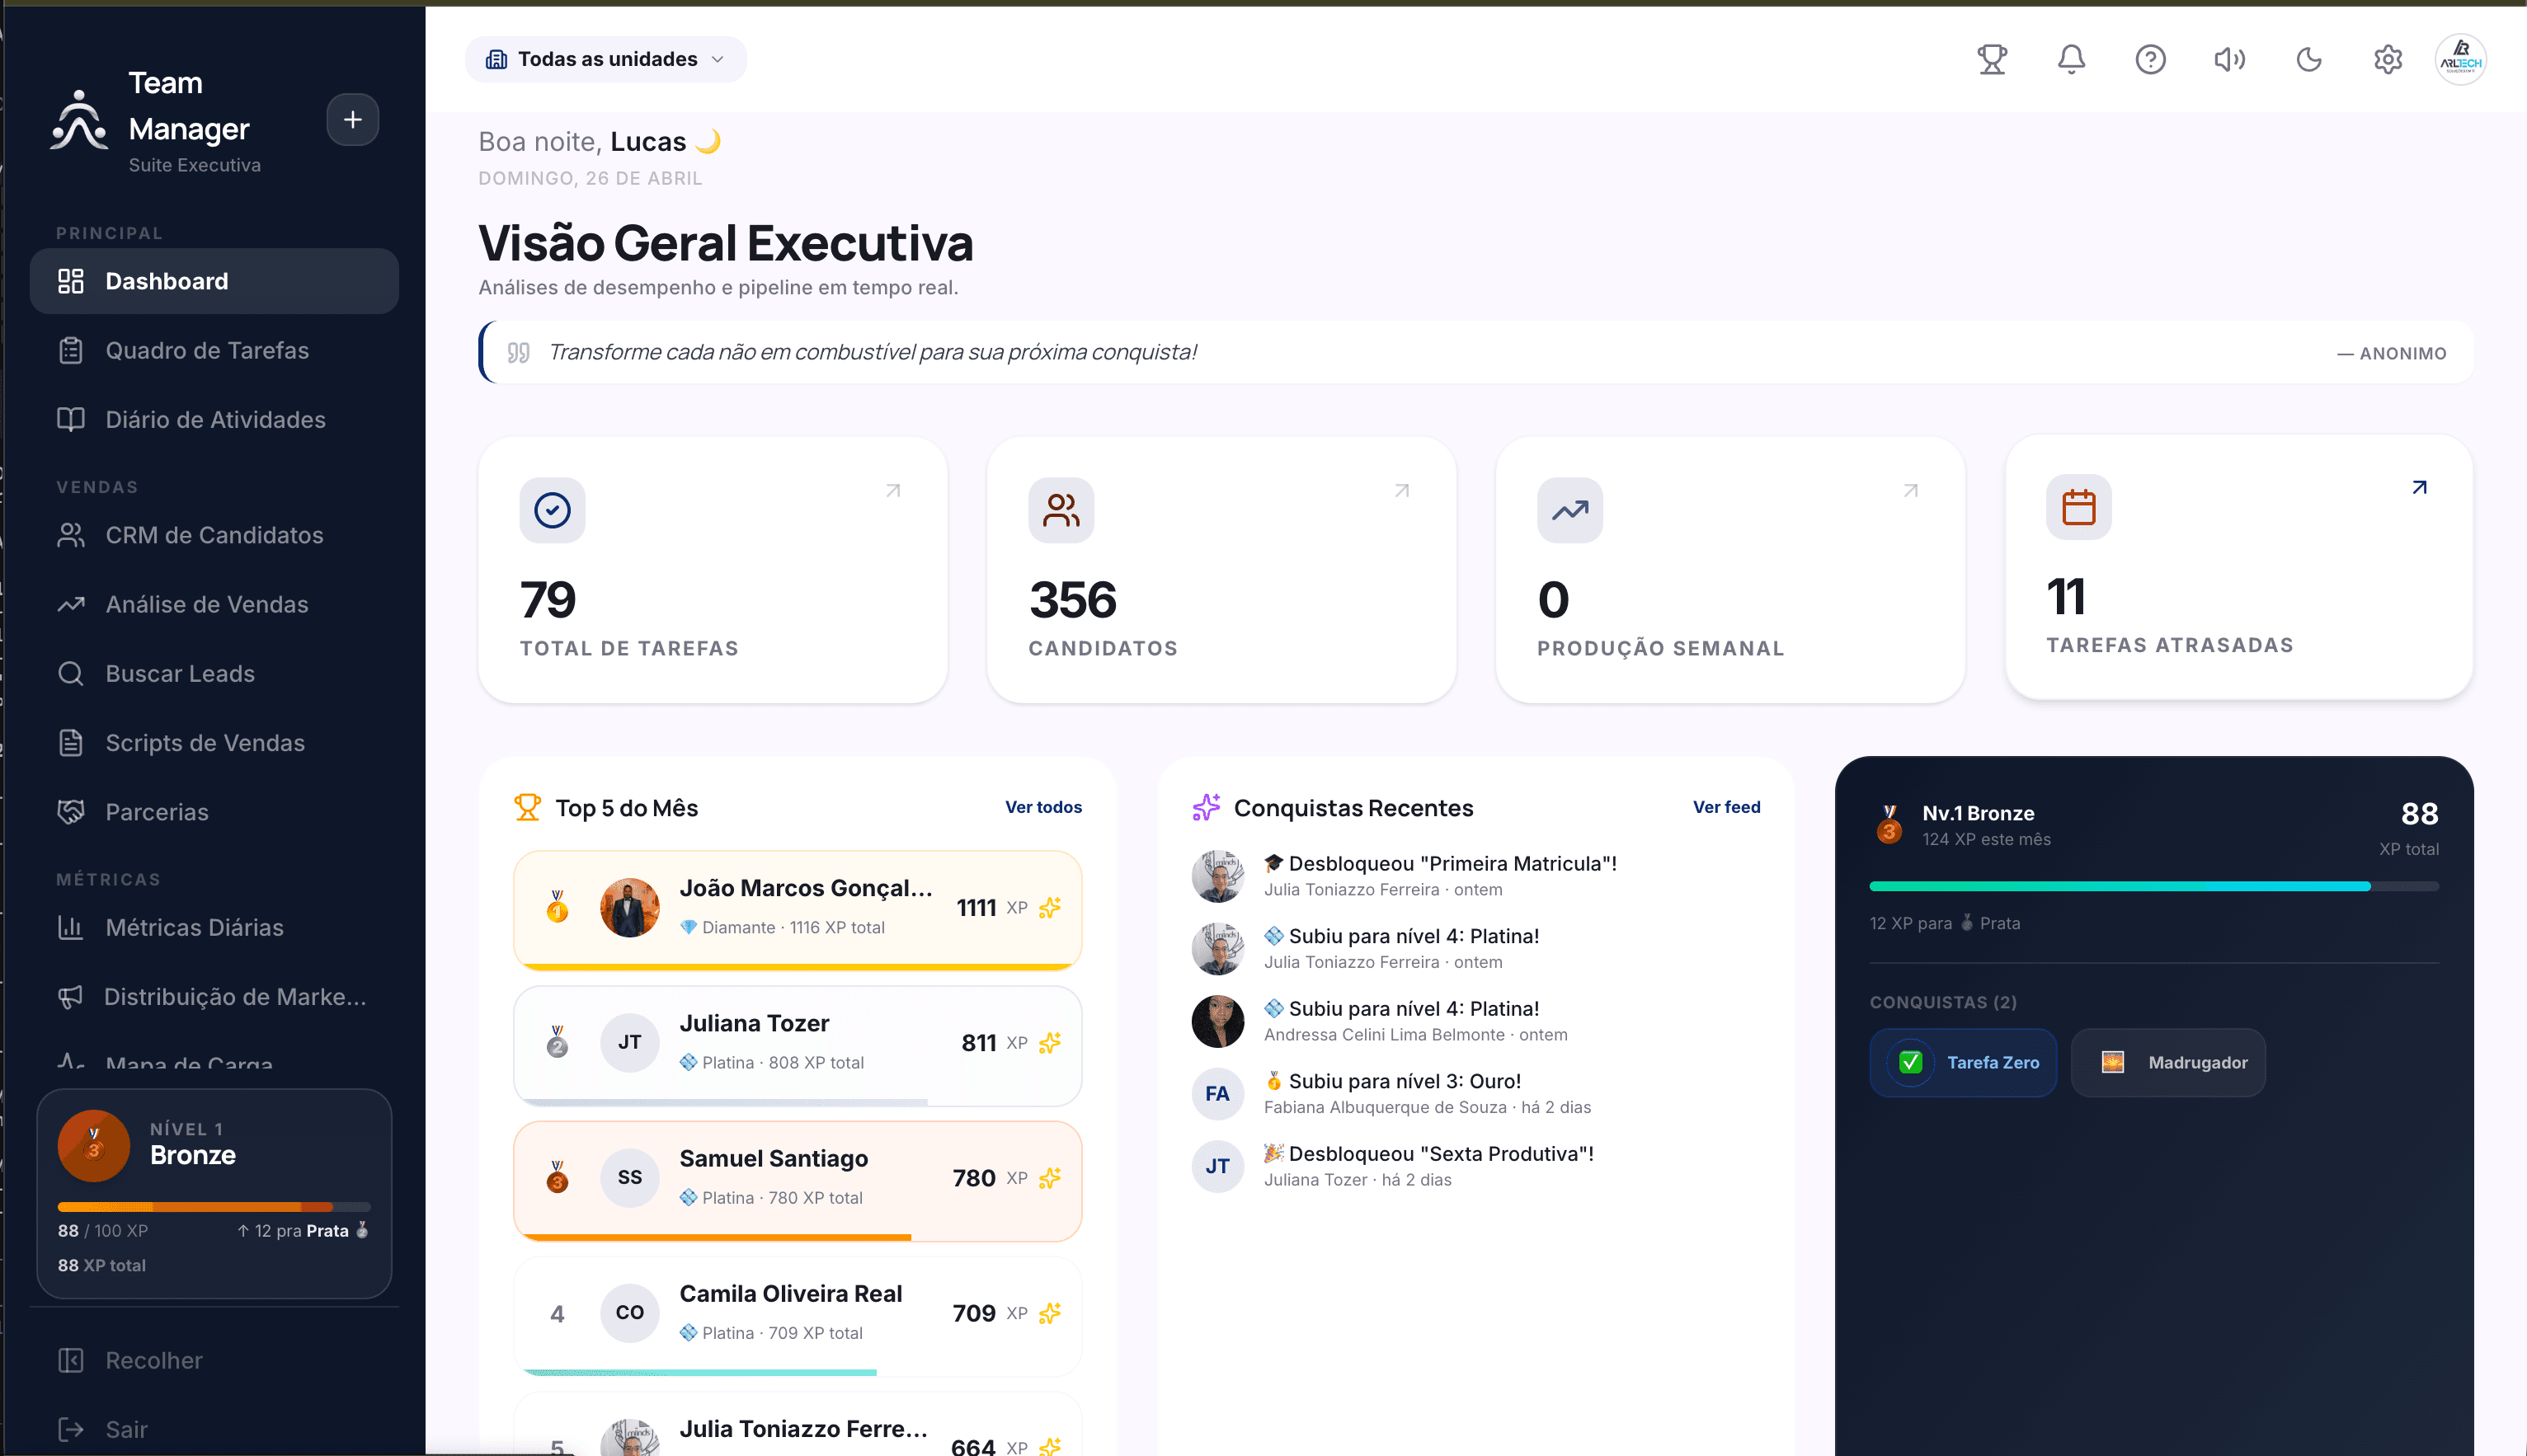Screen dimensions: 2527x1456
Task: Open the trophy rankings icon
Action: (1991, 60)
